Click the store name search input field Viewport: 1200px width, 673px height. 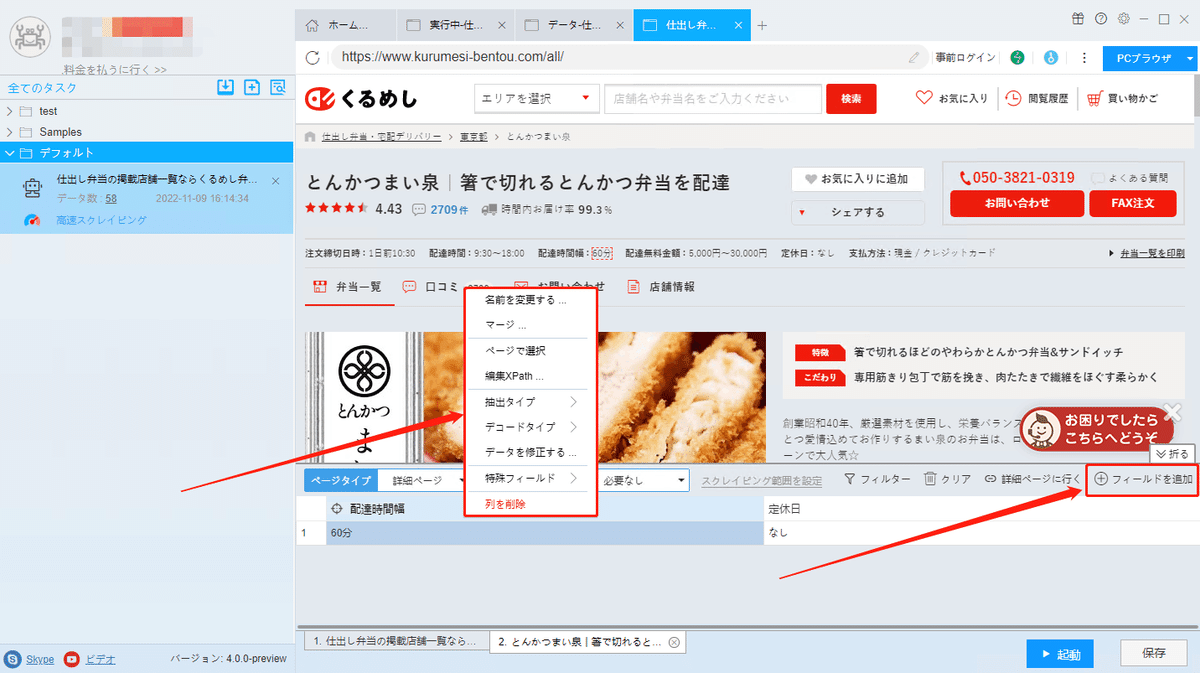(x=713, y=98)
